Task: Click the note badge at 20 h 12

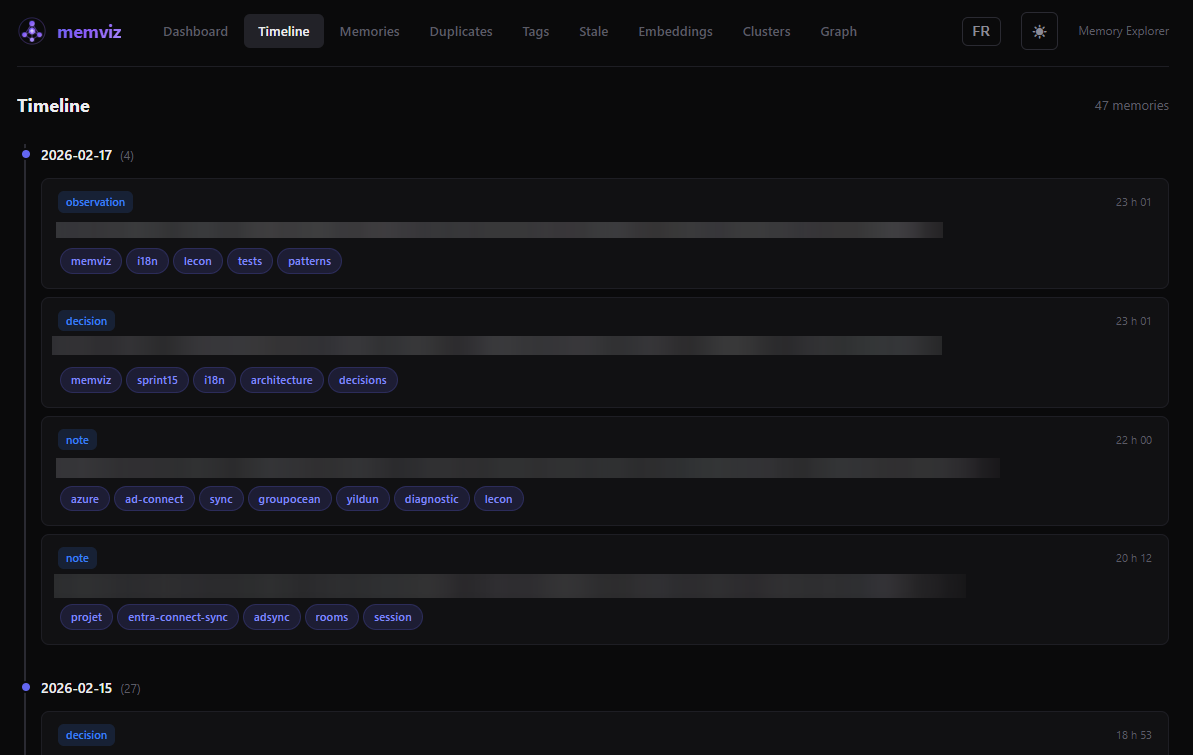Action: click(77, 559)
